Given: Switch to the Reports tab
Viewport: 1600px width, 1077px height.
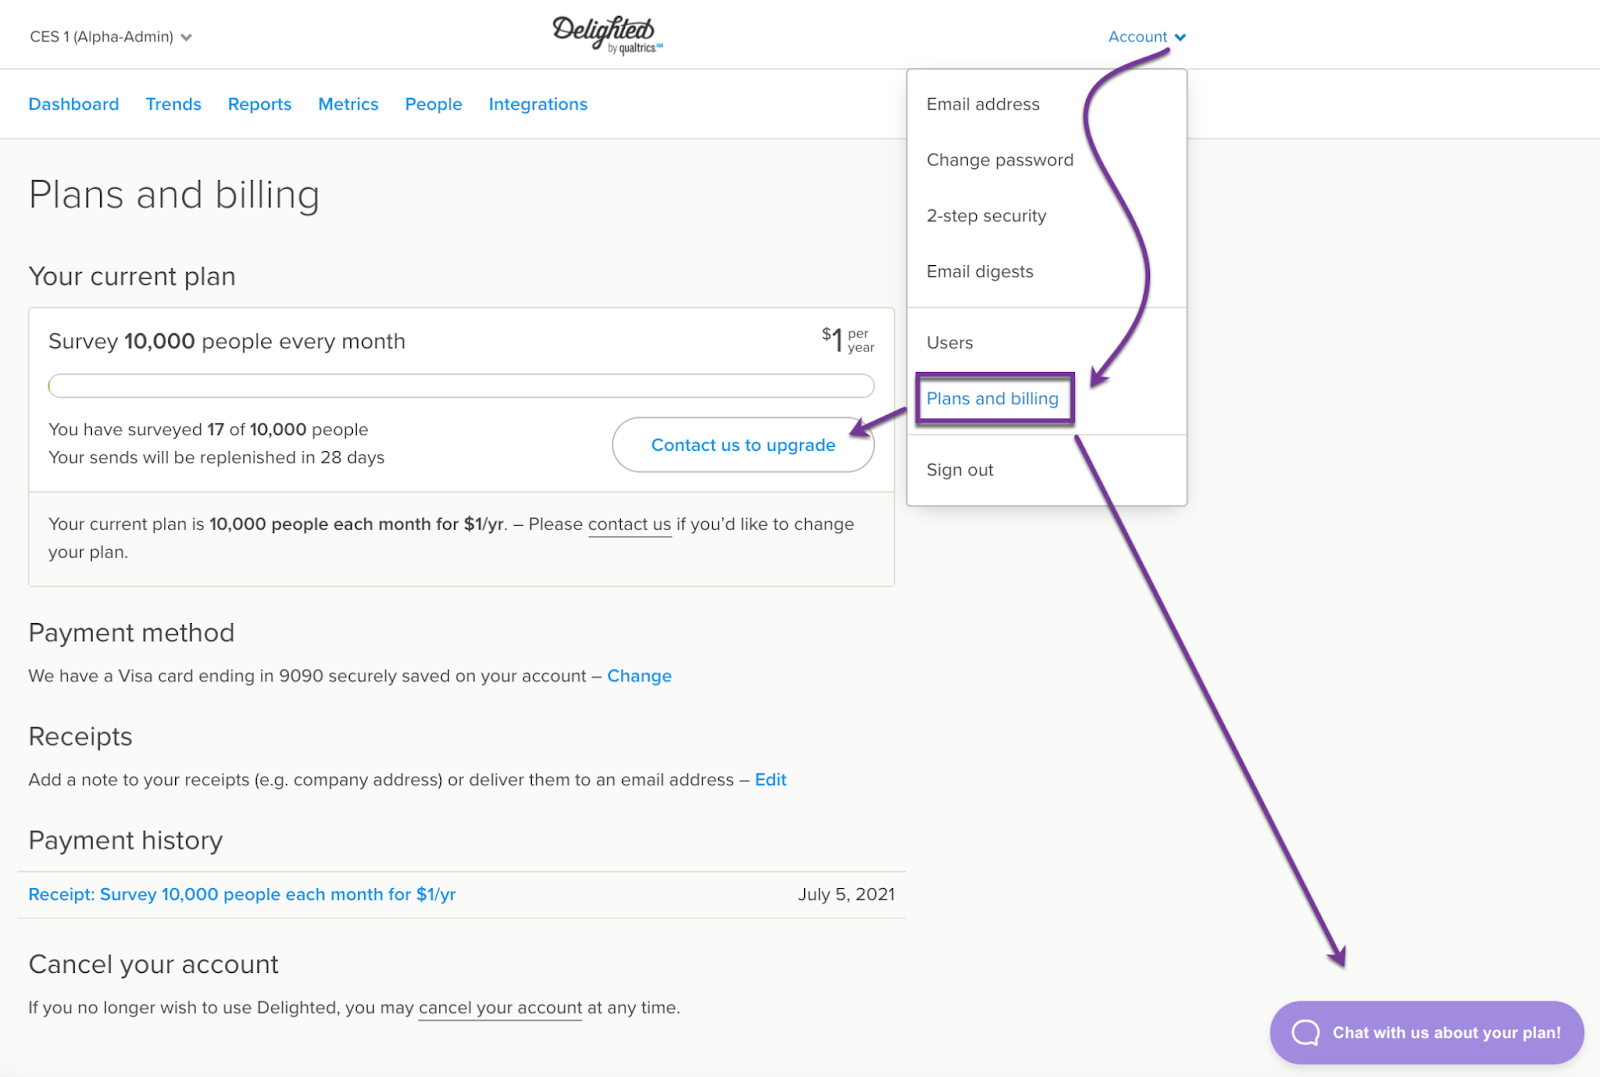Looking at the screenshot, I should (260, 104).
